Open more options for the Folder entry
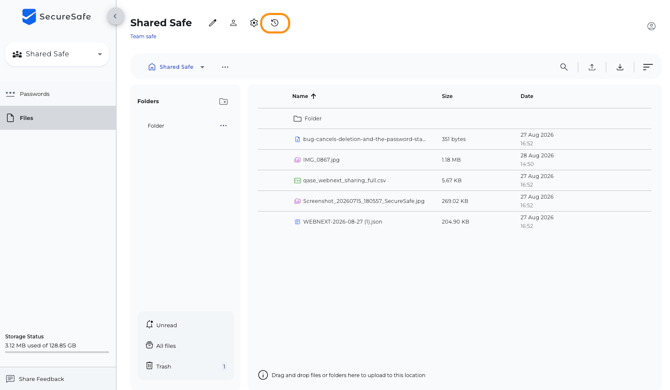670x390 pixels. (223, 126)
